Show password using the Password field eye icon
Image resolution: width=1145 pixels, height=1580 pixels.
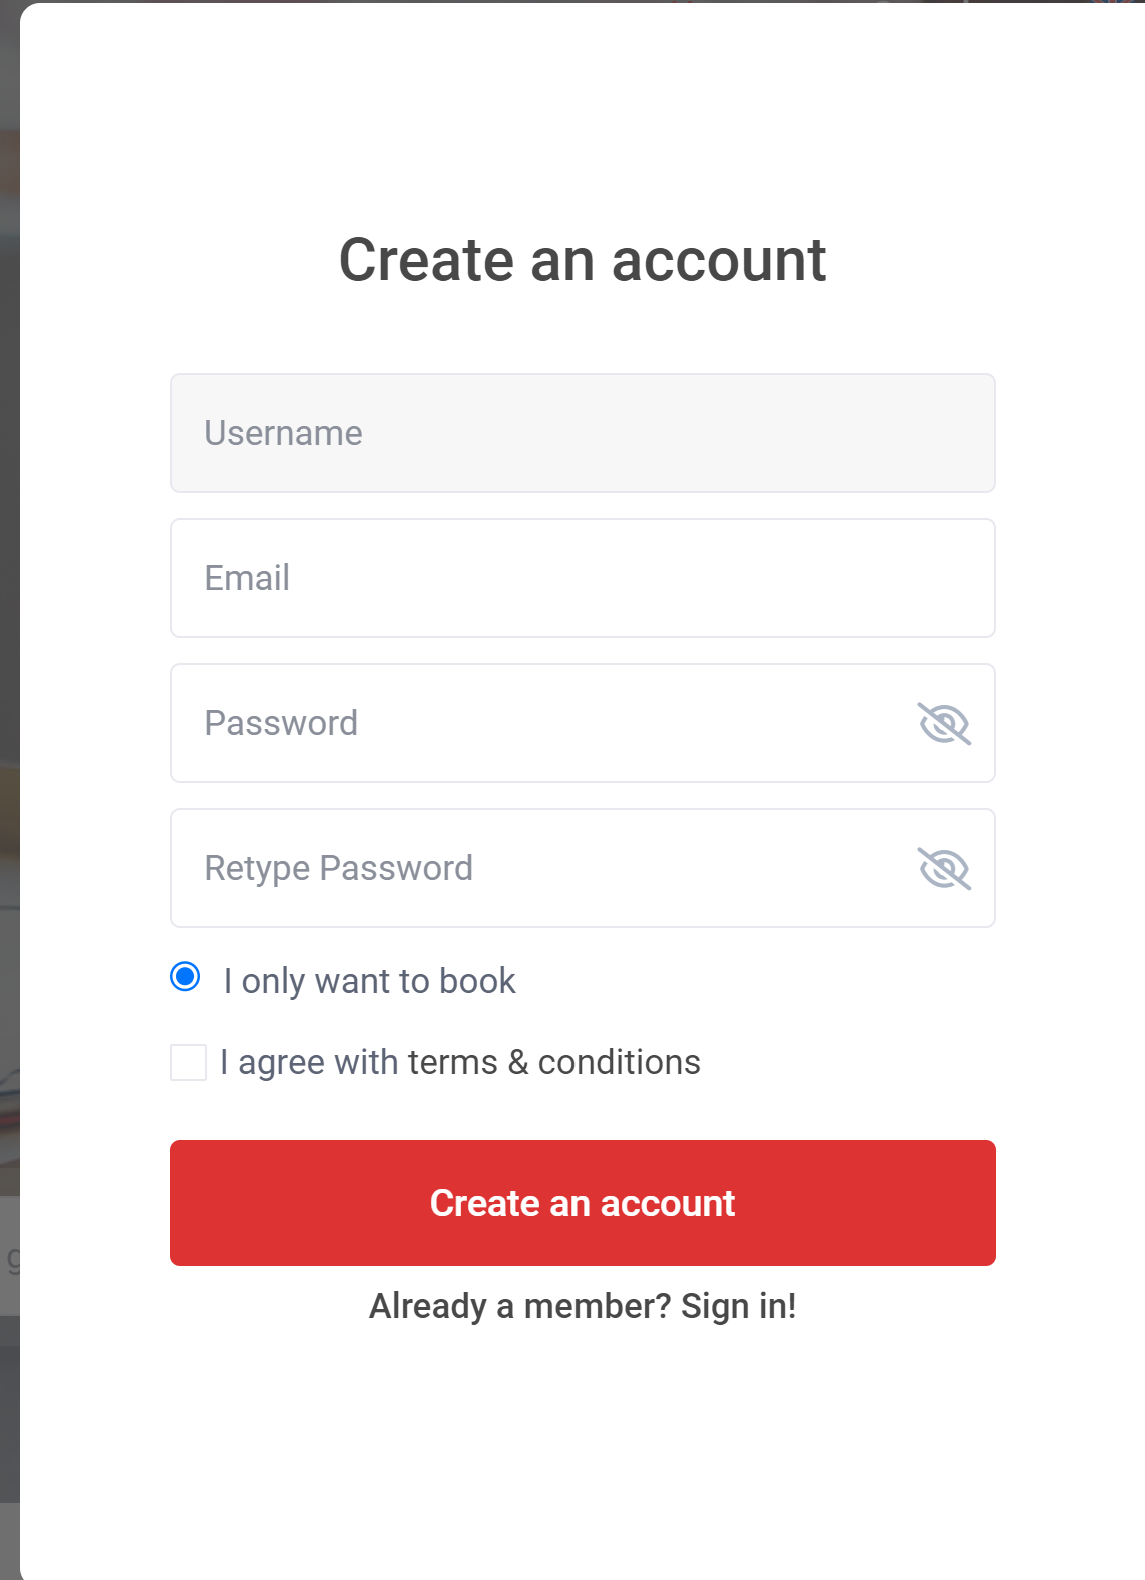944,723
